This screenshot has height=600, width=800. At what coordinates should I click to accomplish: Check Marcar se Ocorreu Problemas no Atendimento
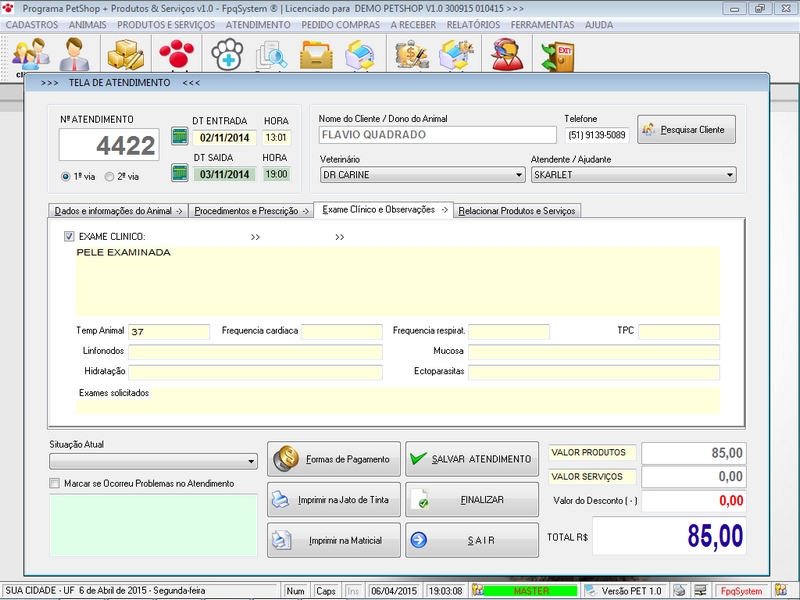click(55, 483)
